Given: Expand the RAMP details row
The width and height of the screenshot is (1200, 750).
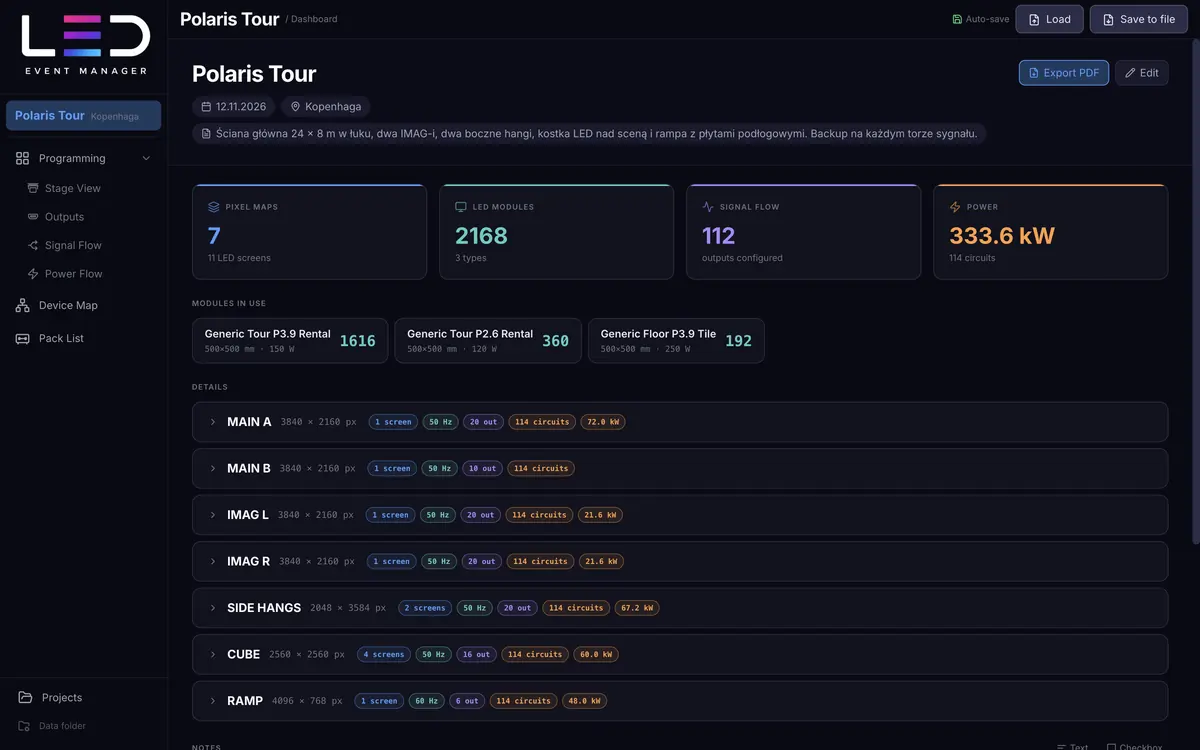Looking at the screenshot, I should click(679, 701).
